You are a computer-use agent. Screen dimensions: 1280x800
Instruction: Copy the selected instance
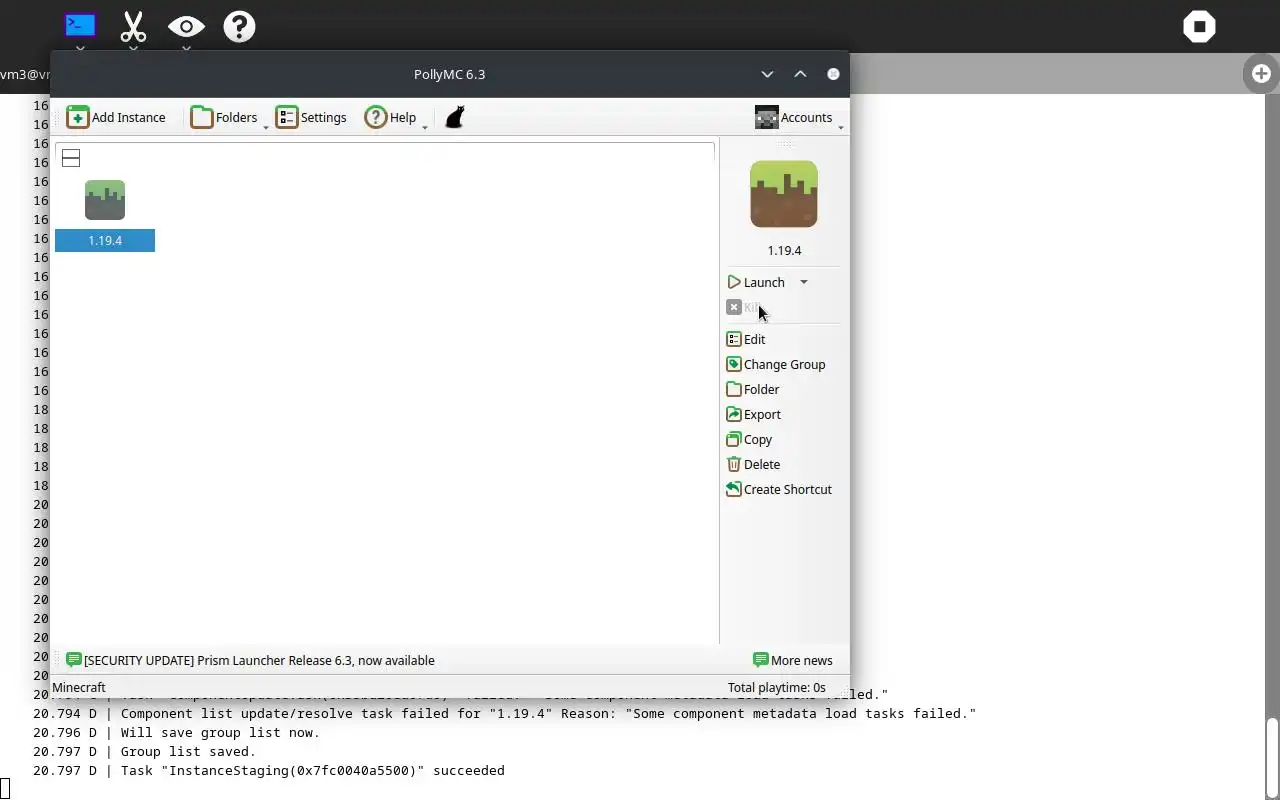click(749, 439)
